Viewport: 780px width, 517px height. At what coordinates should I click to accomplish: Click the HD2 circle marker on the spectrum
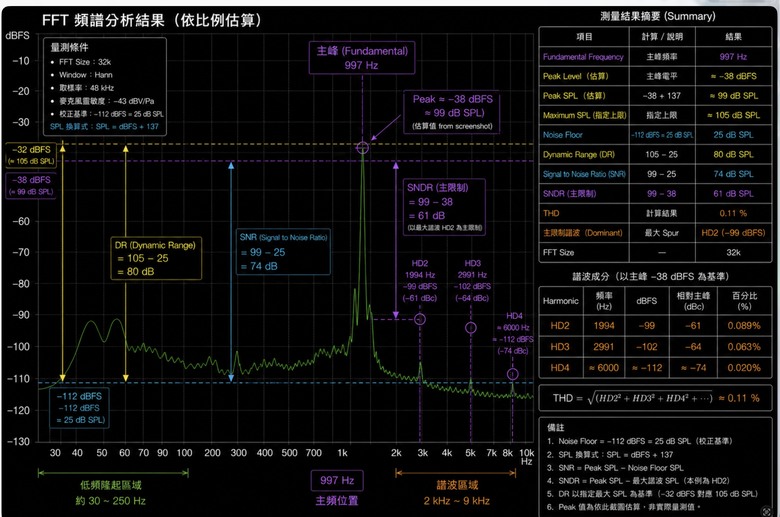pyautogui.click(x=420, y=319)
